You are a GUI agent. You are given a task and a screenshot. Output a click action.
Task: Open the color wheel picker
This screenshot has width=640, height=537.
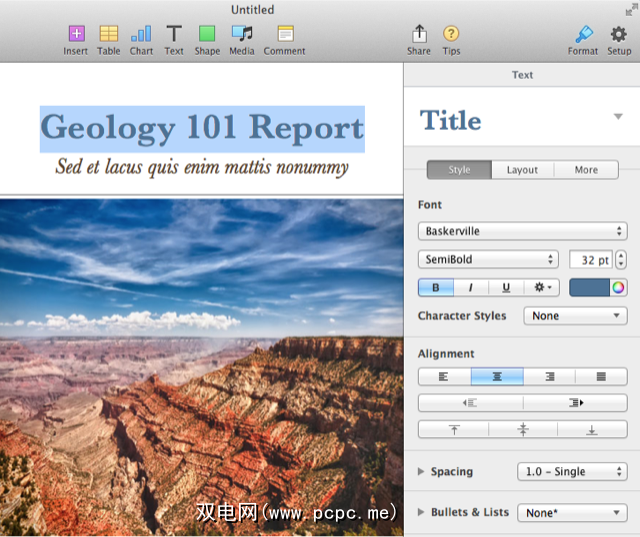tap(619, 288)
